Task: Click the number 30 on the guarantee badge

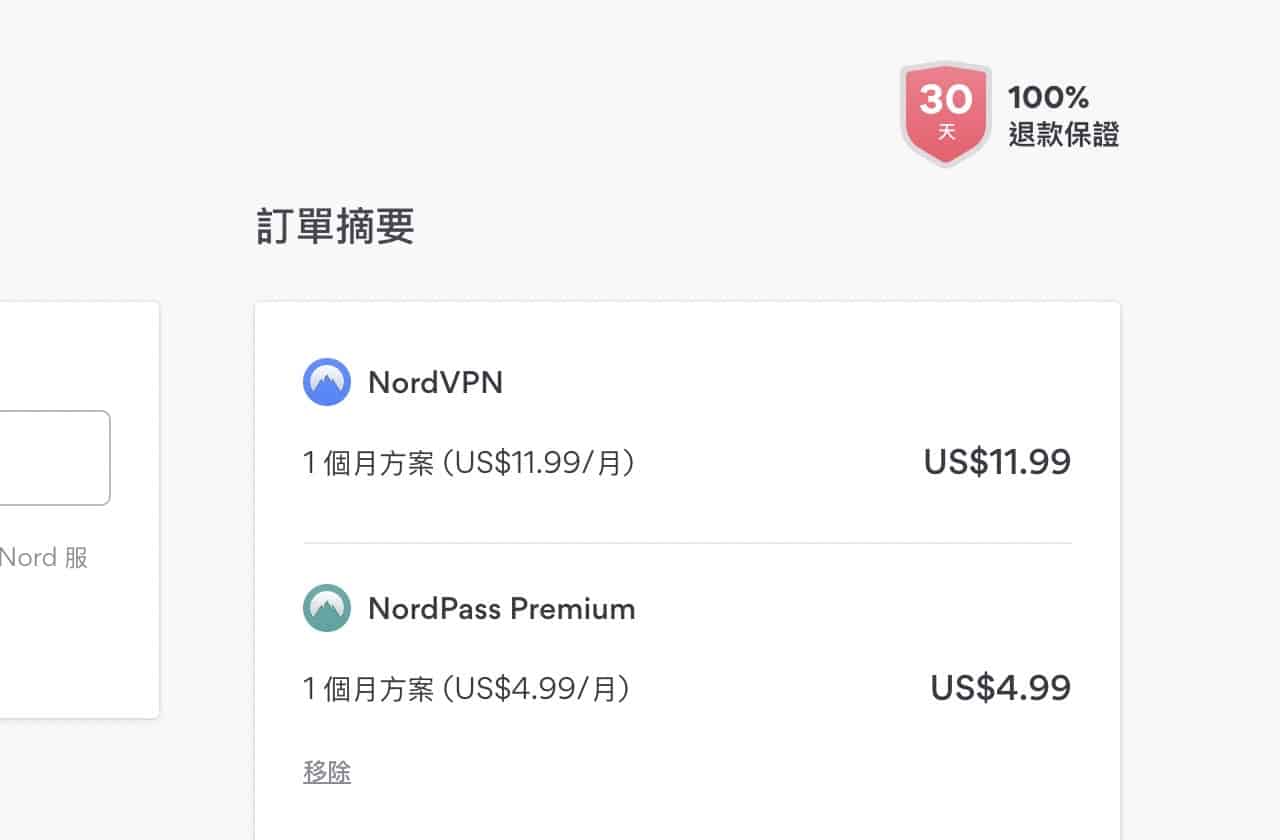Action: tap(946, 98)
